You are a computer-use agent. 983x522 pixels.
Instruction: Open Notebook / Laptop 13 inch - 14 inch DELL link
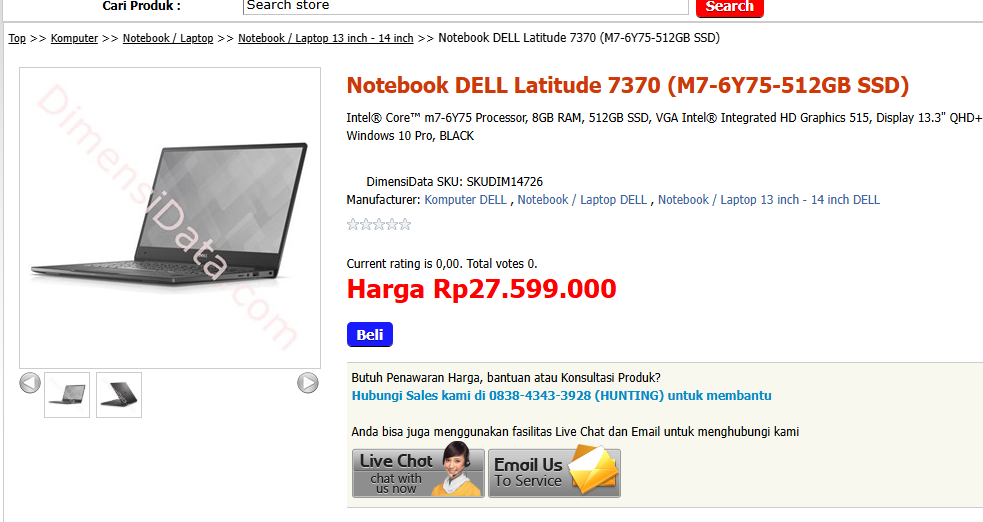769,200
